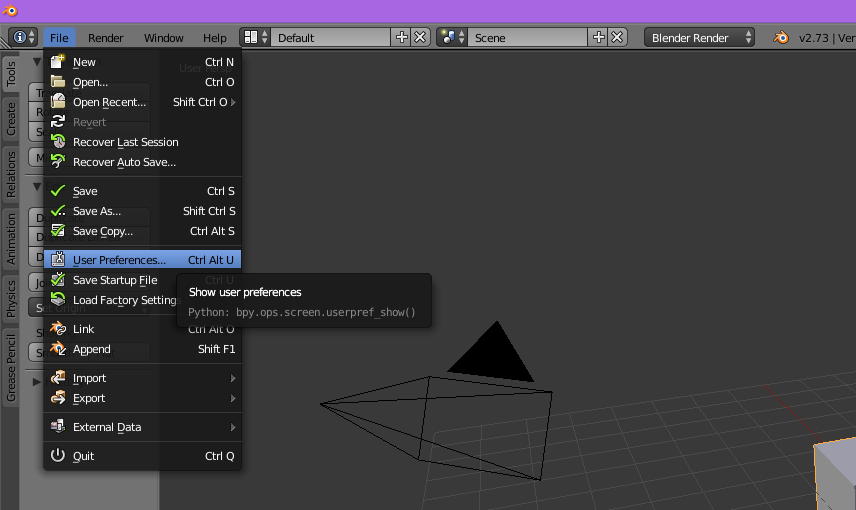The height and width of the screenshot is (510, 856).
Task: Click the Blender logo next to version number
Action: coord(781,37)
